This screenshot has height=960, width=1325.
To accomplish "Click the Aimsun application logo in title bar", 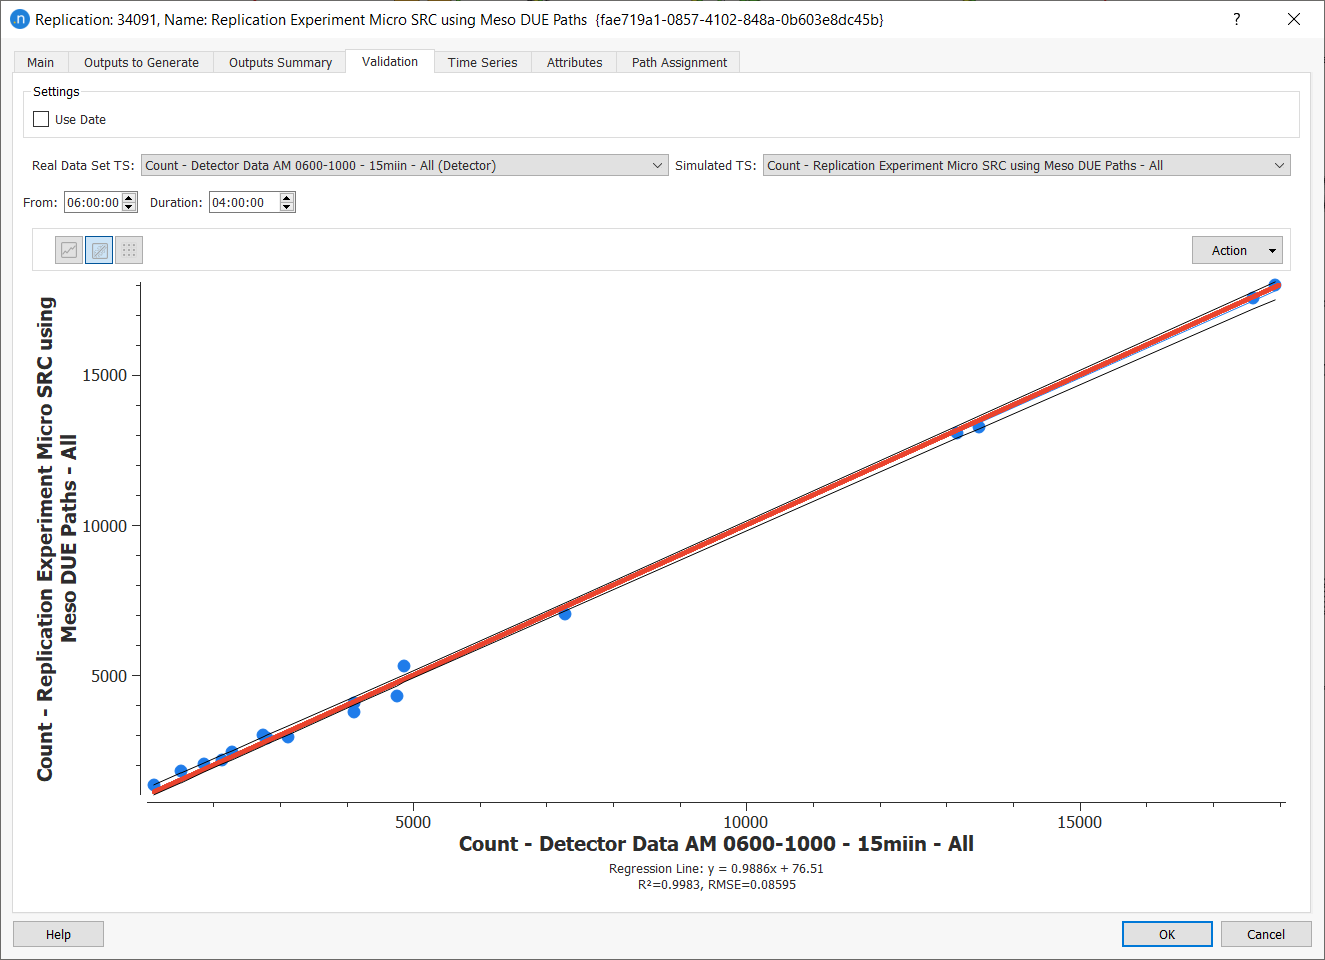I will pos(19,19).
